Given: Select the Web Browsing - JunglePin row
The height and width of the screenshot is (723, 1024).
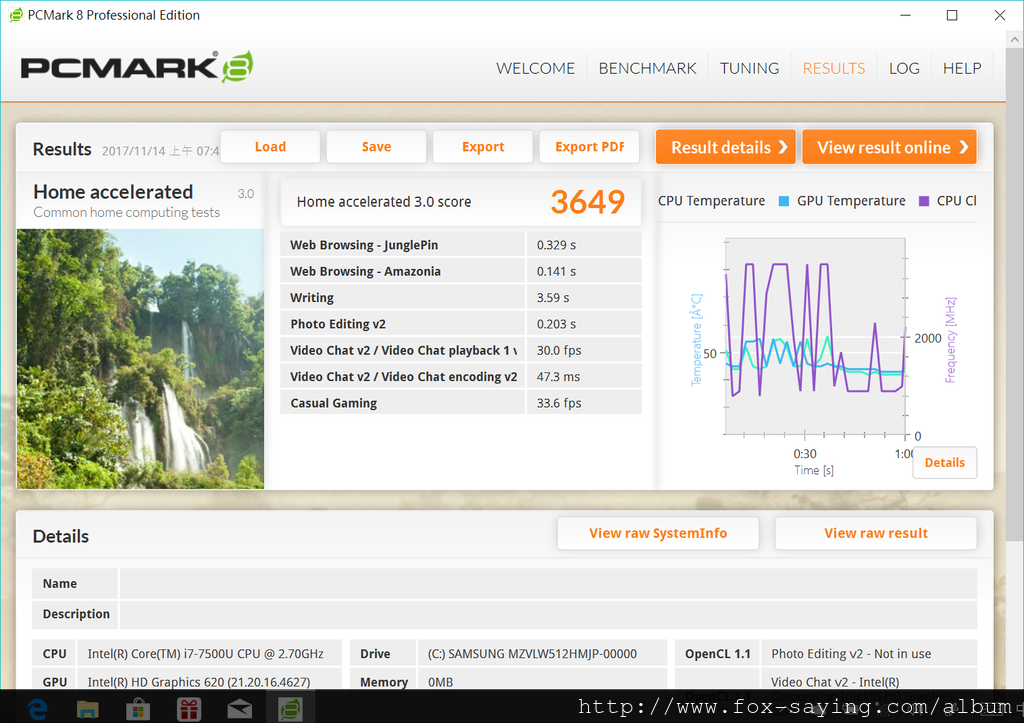Looking at the screenshot, I should (460, 245).
